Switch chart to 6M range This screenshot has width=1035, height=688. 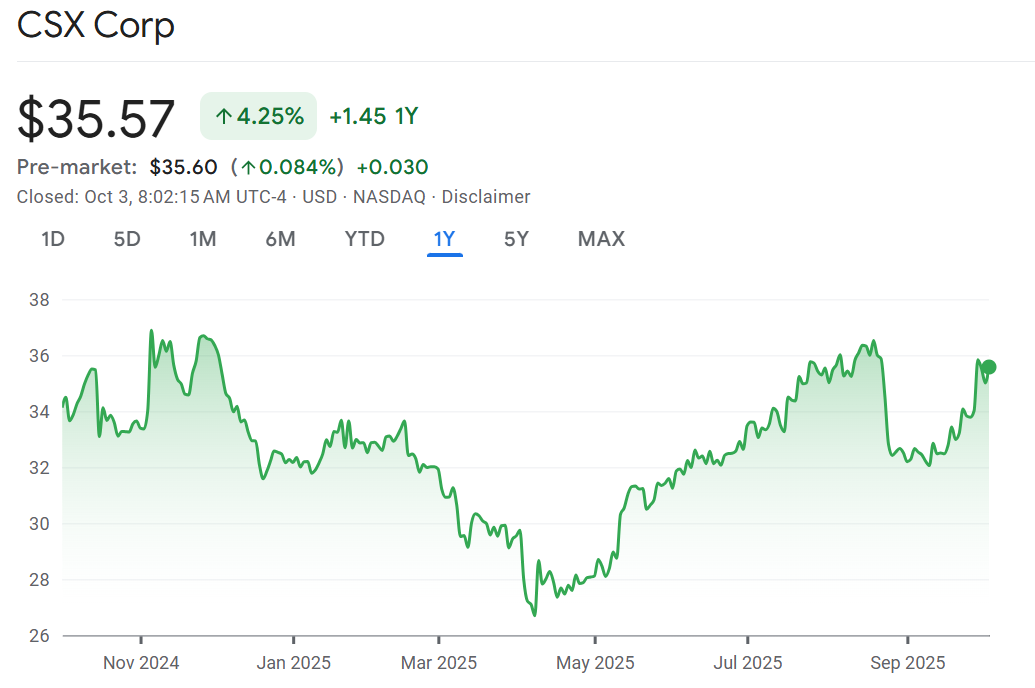click(x=280, y=239)
